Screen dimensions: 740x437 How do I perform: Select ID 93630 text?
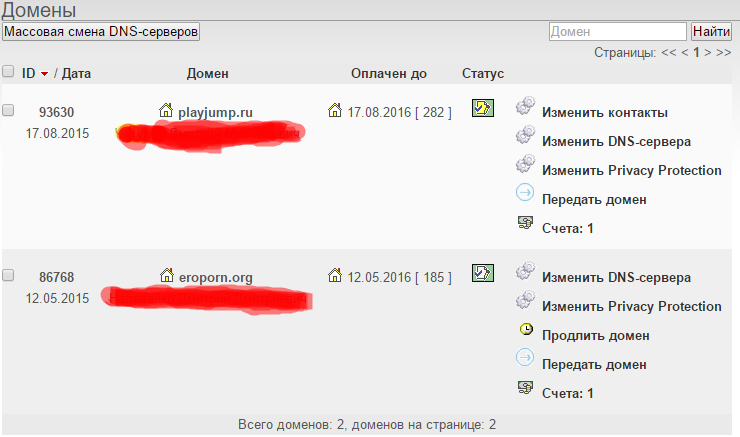pyautogui.click(x=57, y=112)
